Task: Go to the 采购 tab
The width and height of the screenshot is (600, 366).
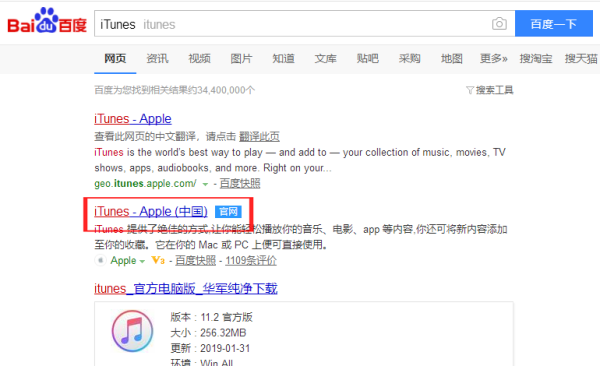Action: pos(410,59)
